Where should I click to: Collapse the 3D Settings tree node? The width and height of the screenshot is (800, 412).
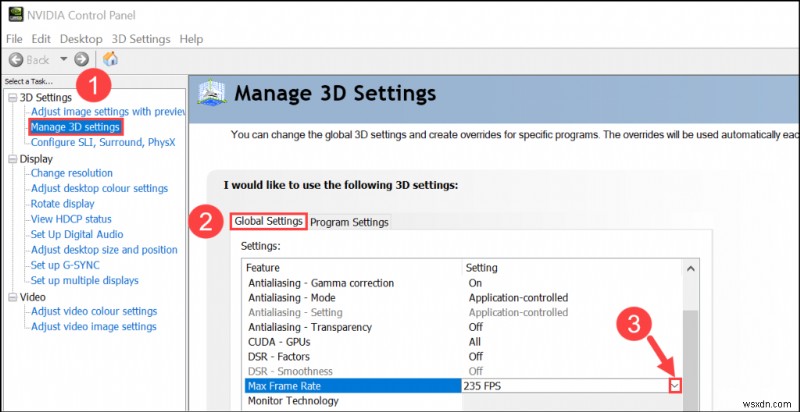11,98
